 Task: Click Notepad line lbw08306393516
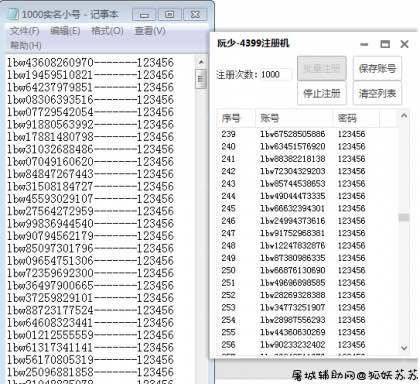coord(90,99)
